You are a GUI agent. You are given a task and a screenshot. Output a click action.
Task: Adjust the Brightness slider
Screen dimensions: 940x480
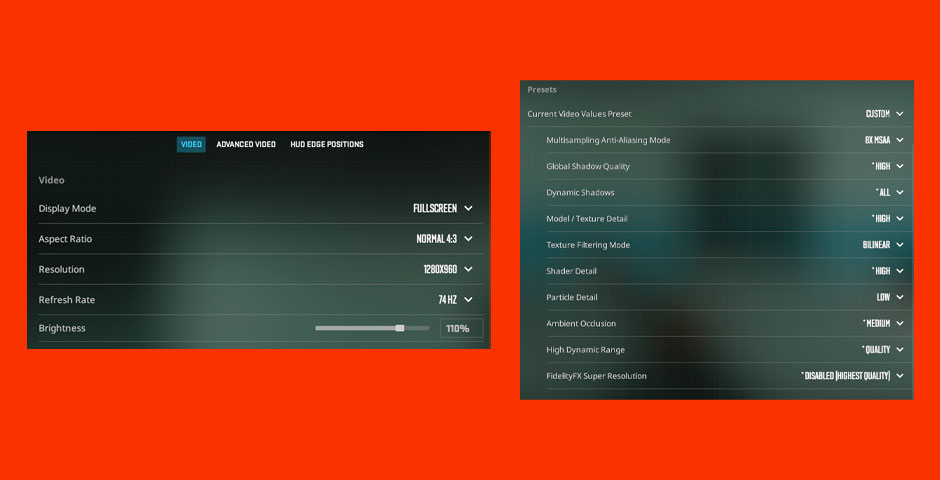pos(400,328)
